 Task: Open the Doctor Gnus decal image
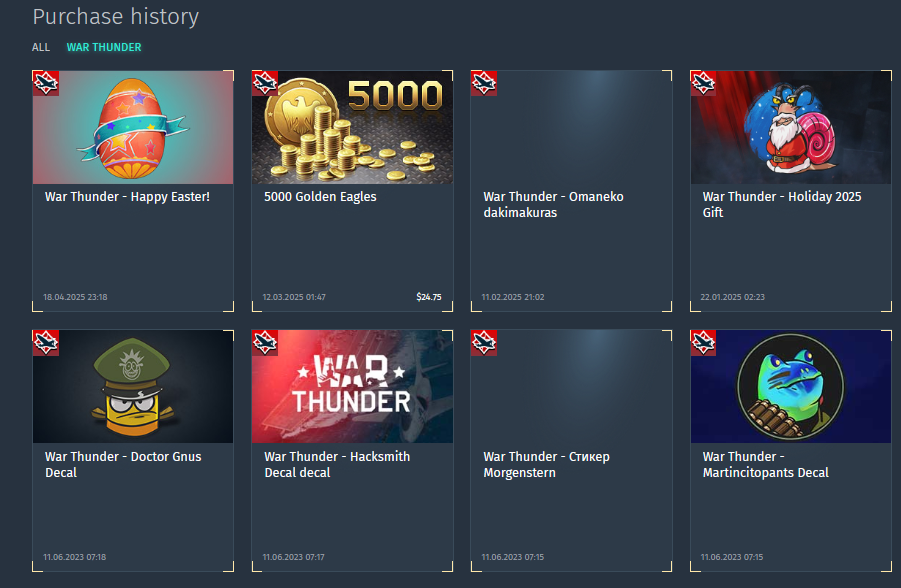tap(133, 386)
